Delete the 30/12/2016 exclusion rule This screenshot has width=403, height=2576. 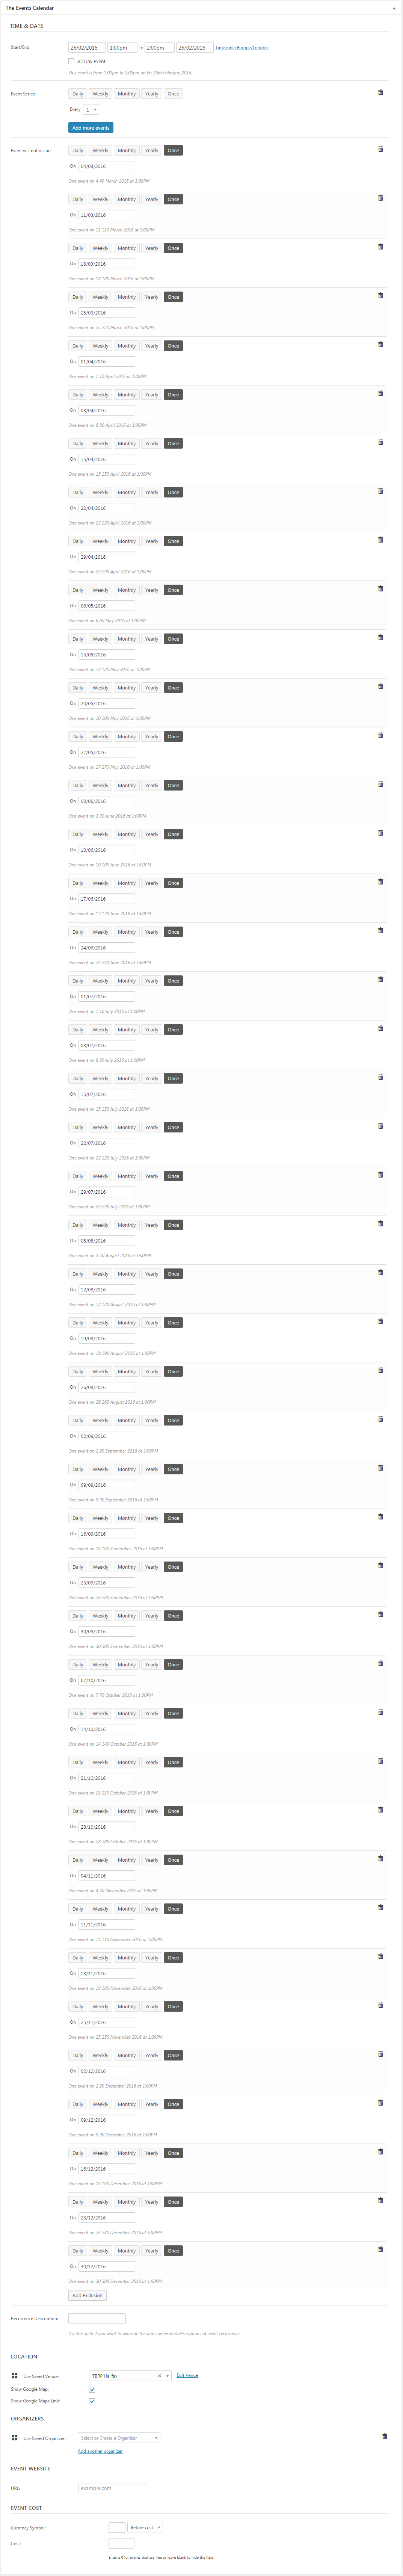coord(380,2249)
